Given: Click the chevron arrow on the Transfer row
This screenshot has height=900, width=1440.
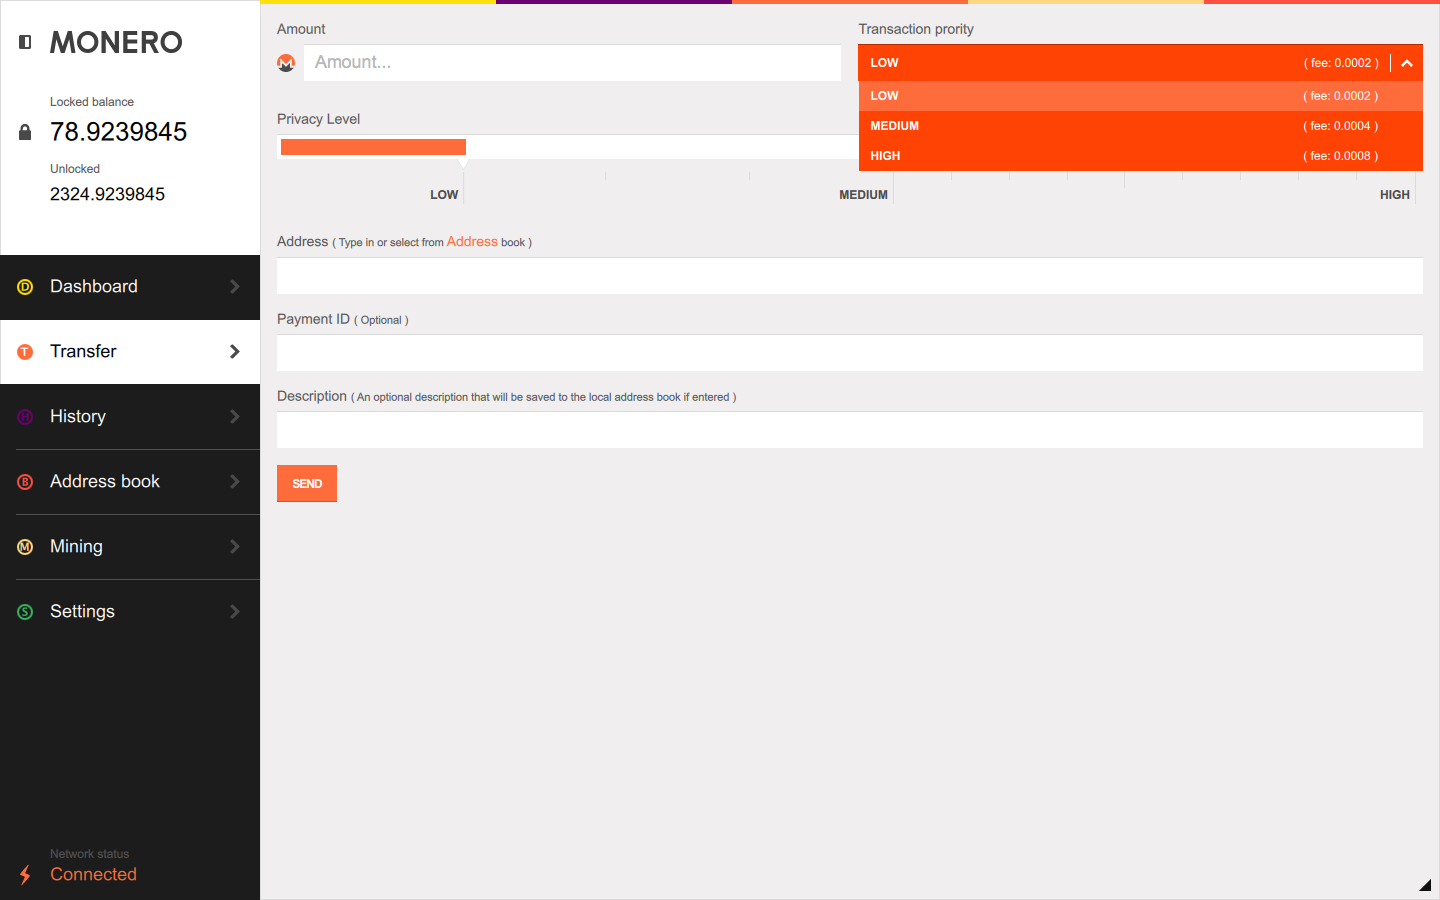Looking at the screenshot, I should [x=235, y=352].
